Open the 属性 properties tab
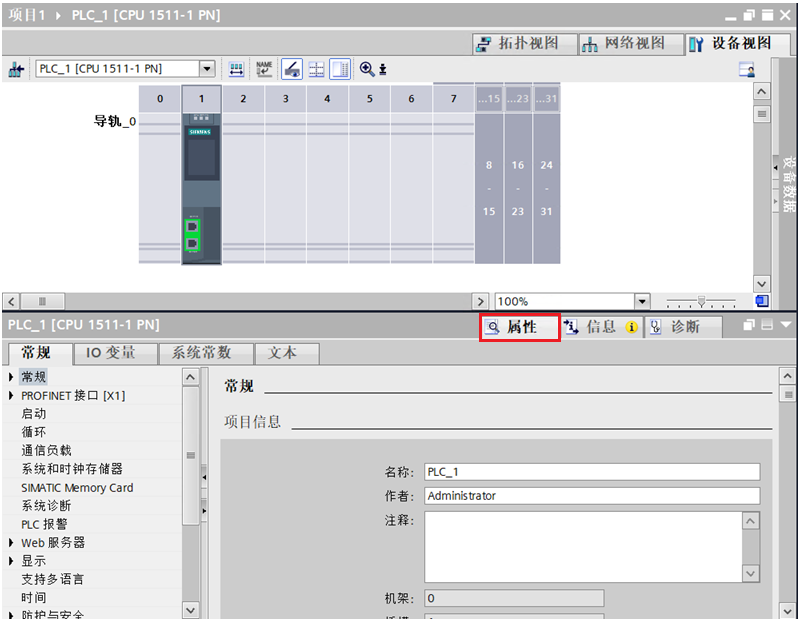Screen dimensions: 799x619 pyautogui.click(x=520, y=327)
